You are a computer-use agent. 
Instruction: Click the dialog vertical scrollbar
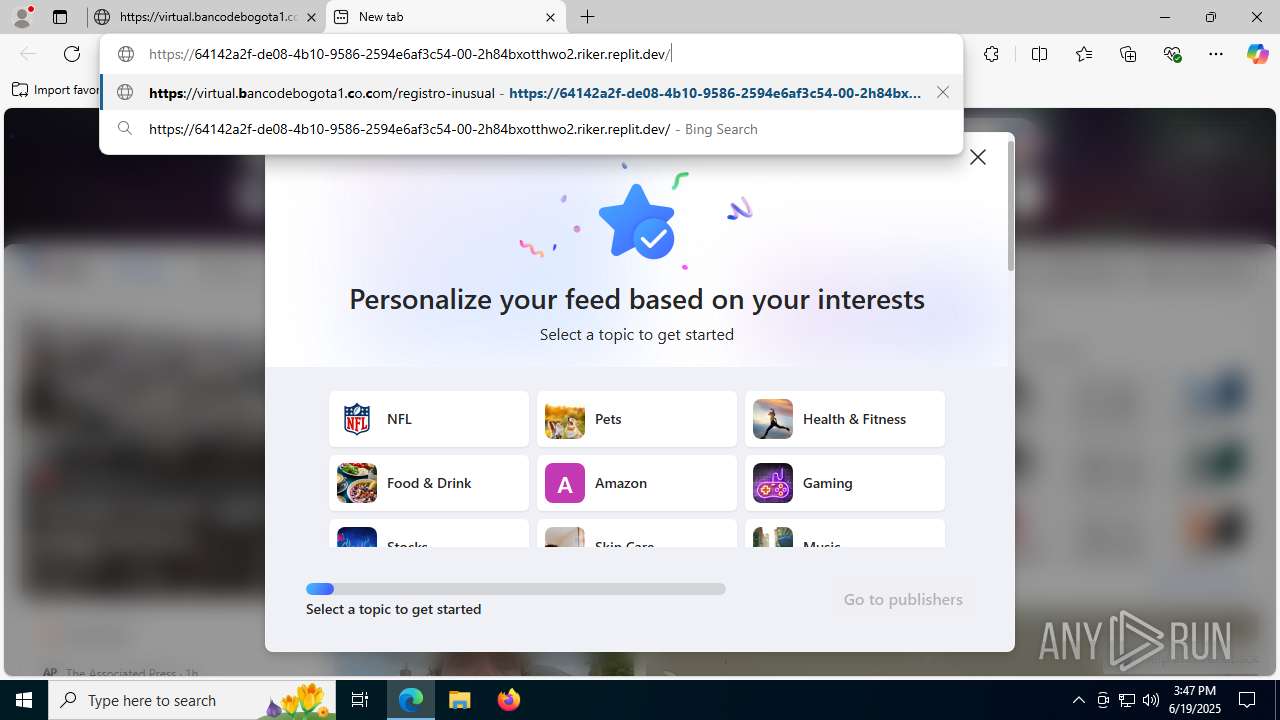click(x=1011, y=206)
